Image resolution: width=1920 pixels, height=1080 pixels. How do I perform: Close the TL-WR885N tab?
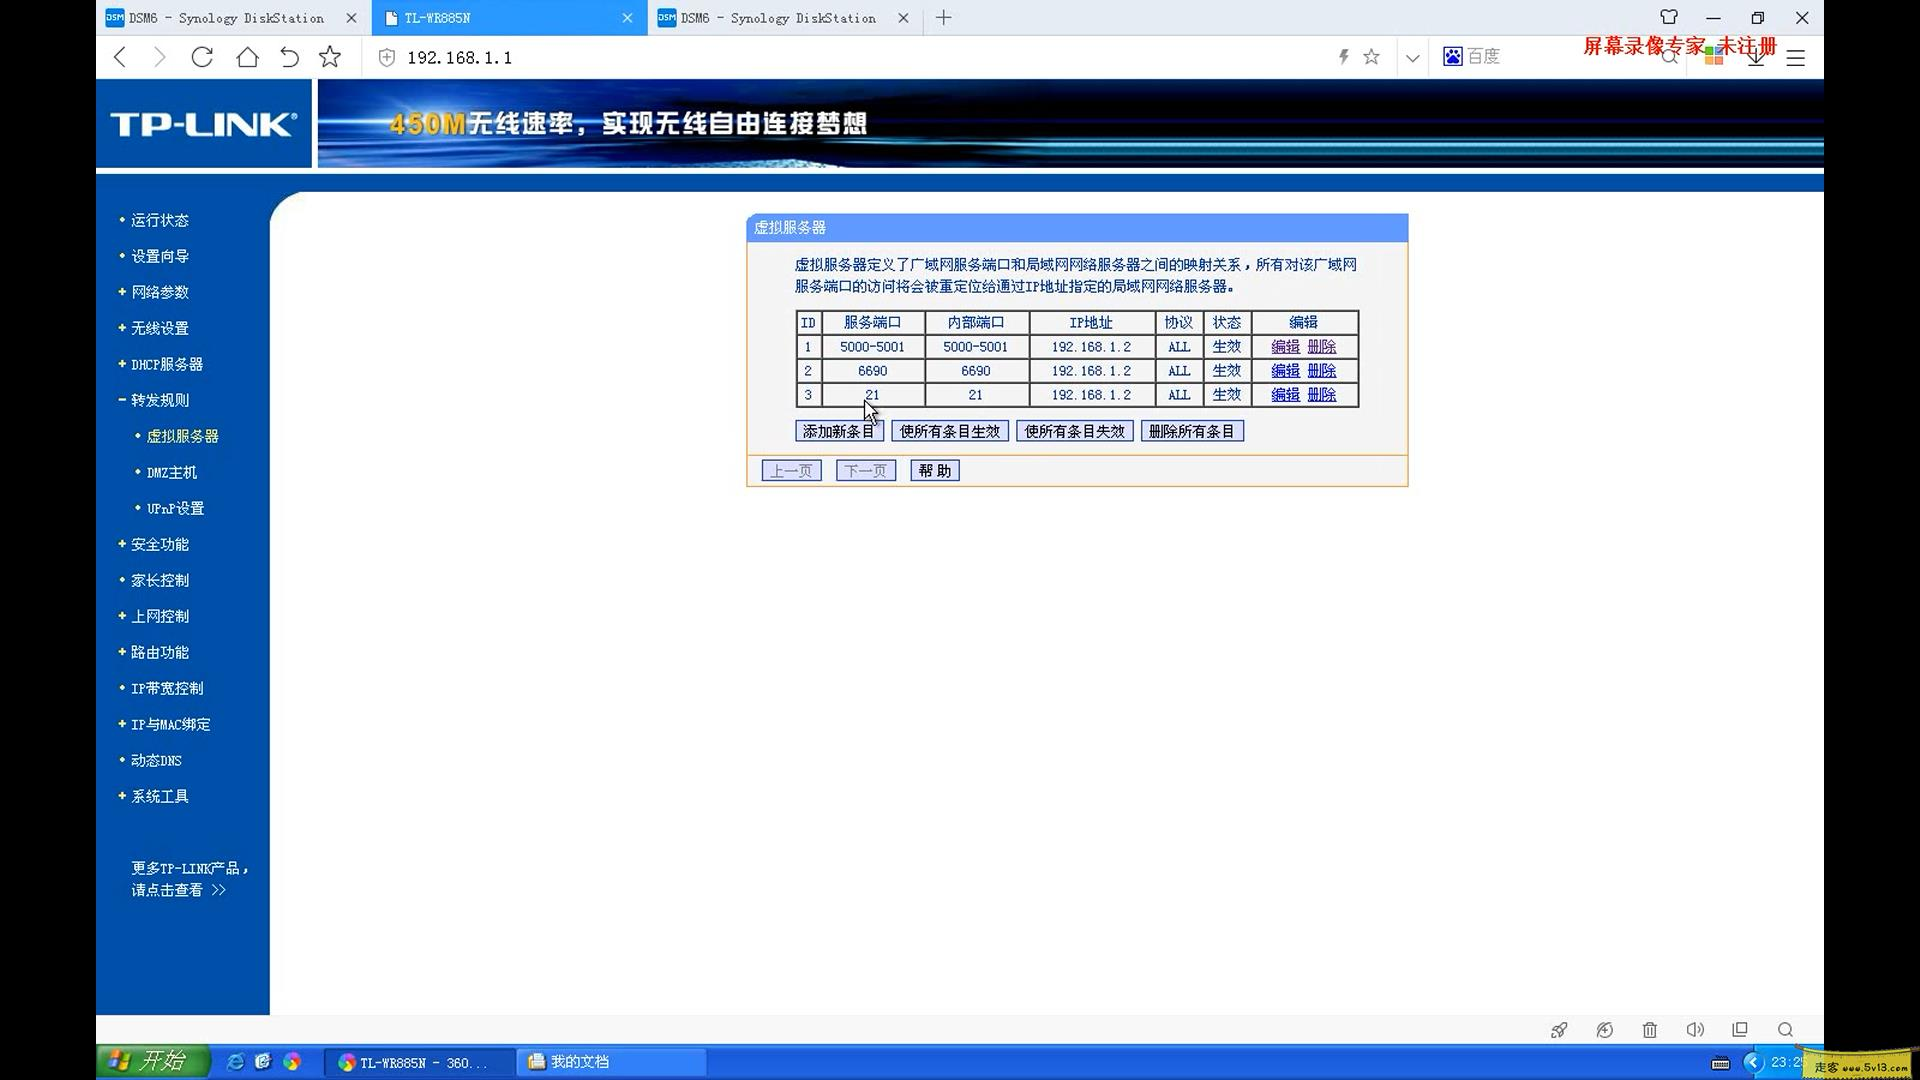[x=627, y=18]
